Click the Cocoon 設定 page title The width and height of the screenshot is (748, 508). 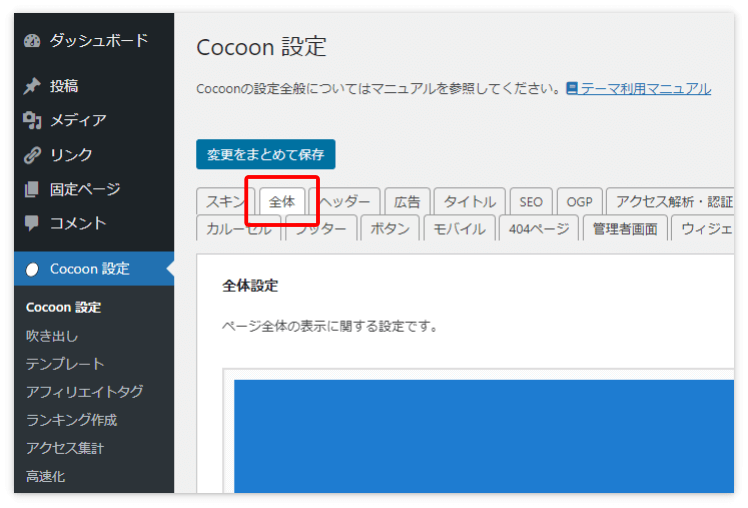261,47
